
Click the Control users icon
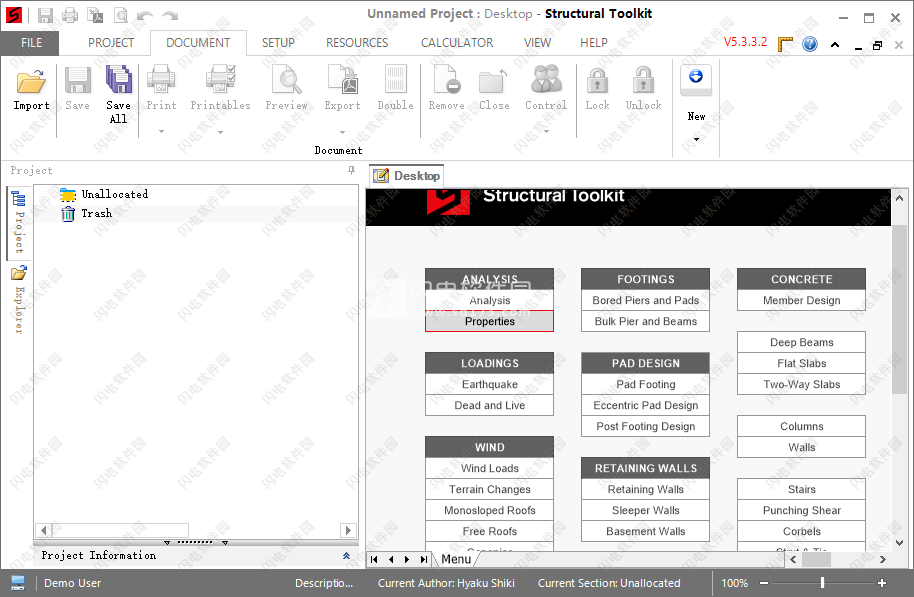click(546, 79)
